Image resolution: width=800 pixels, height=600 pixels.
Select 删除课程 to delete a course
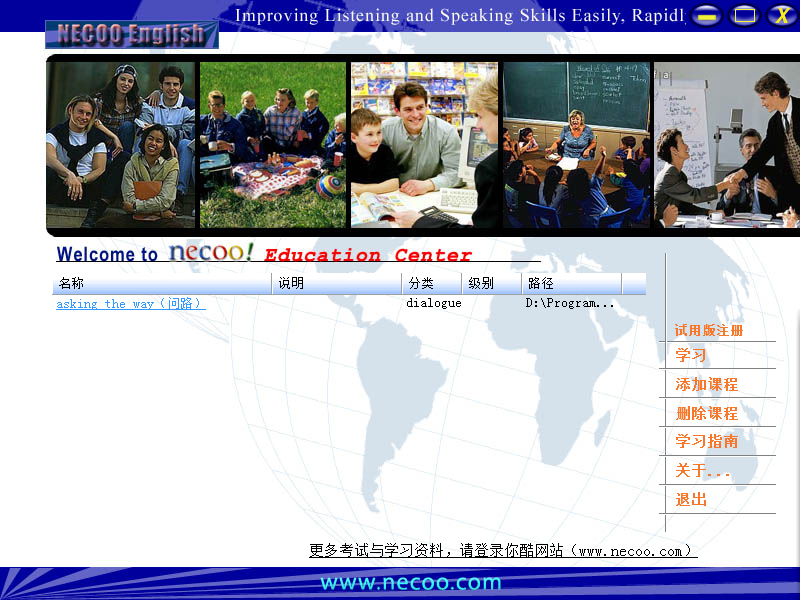click(707, 413)
